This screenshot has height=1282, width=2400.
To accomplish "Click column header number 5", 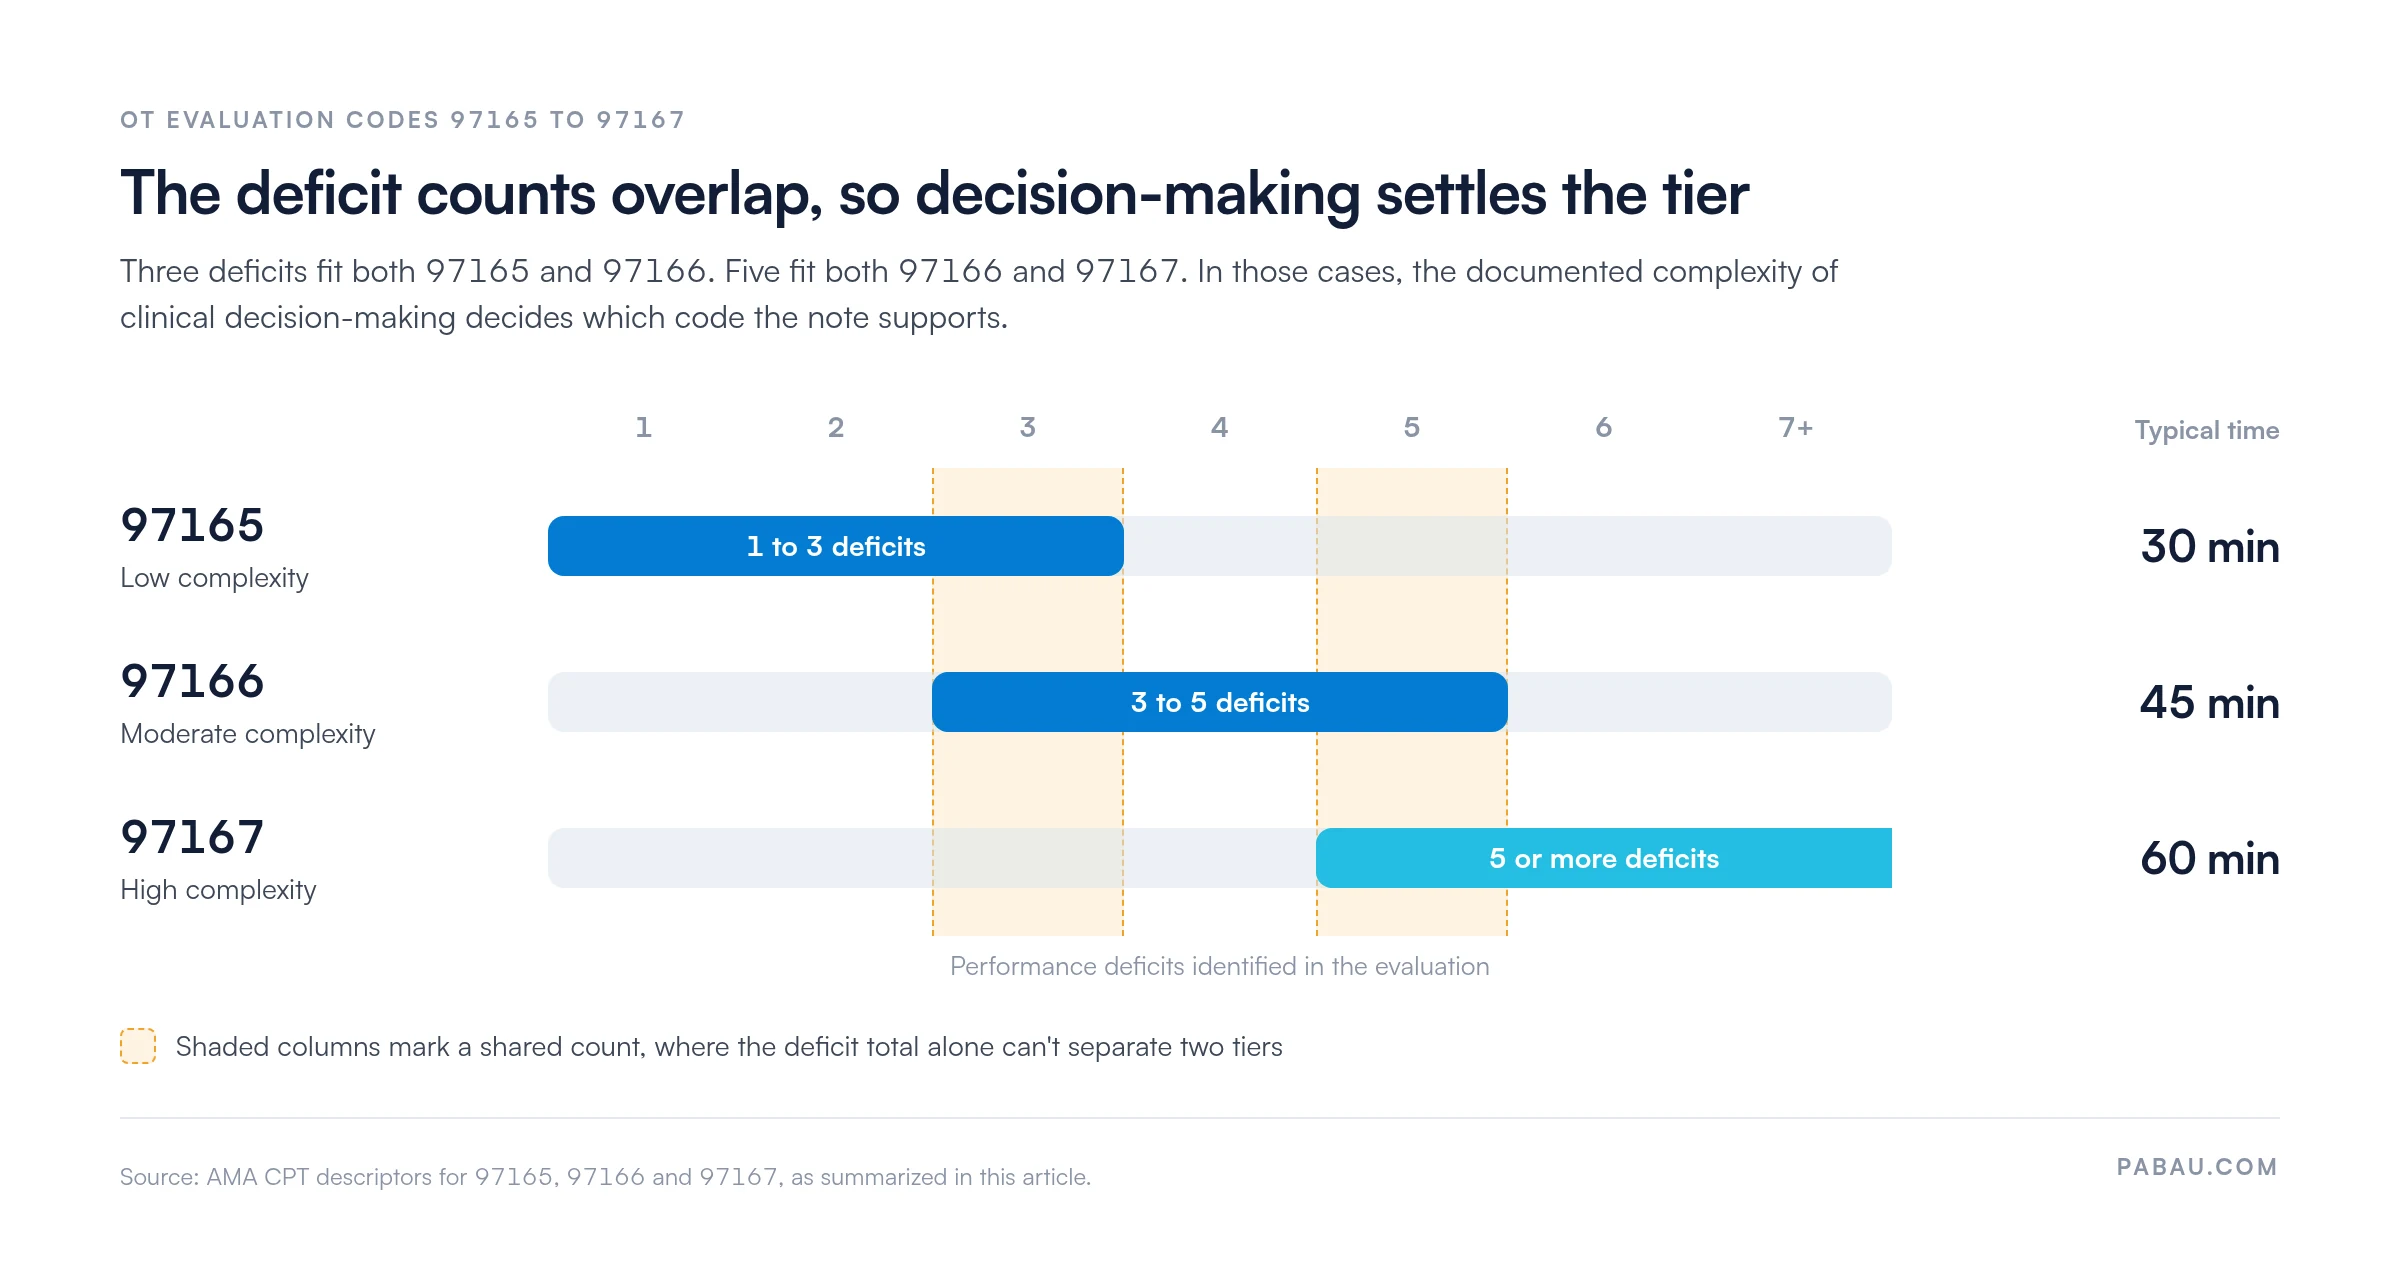I will point(1412,428).
